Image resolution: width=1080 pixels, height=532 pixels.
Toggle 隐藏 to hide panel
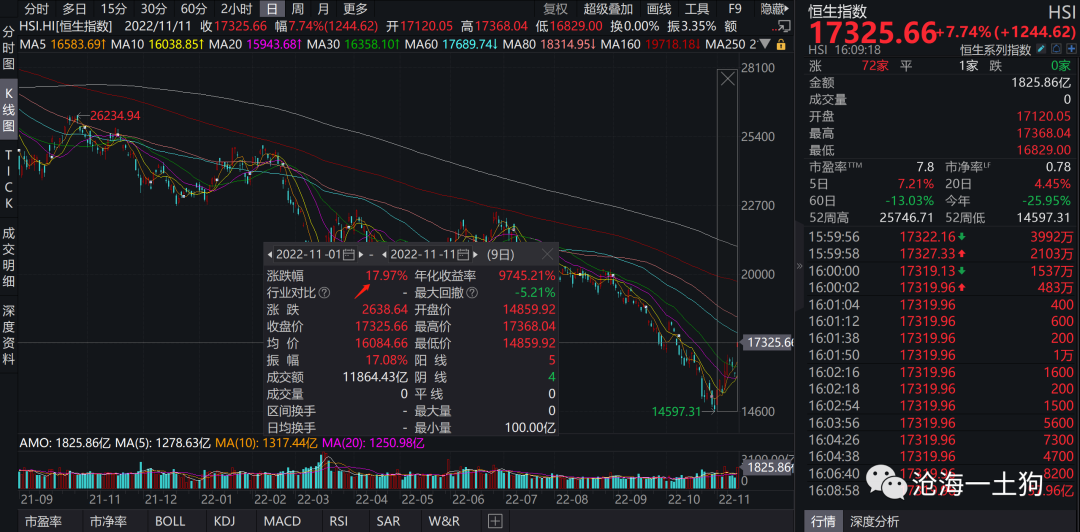tap(773, 9)
